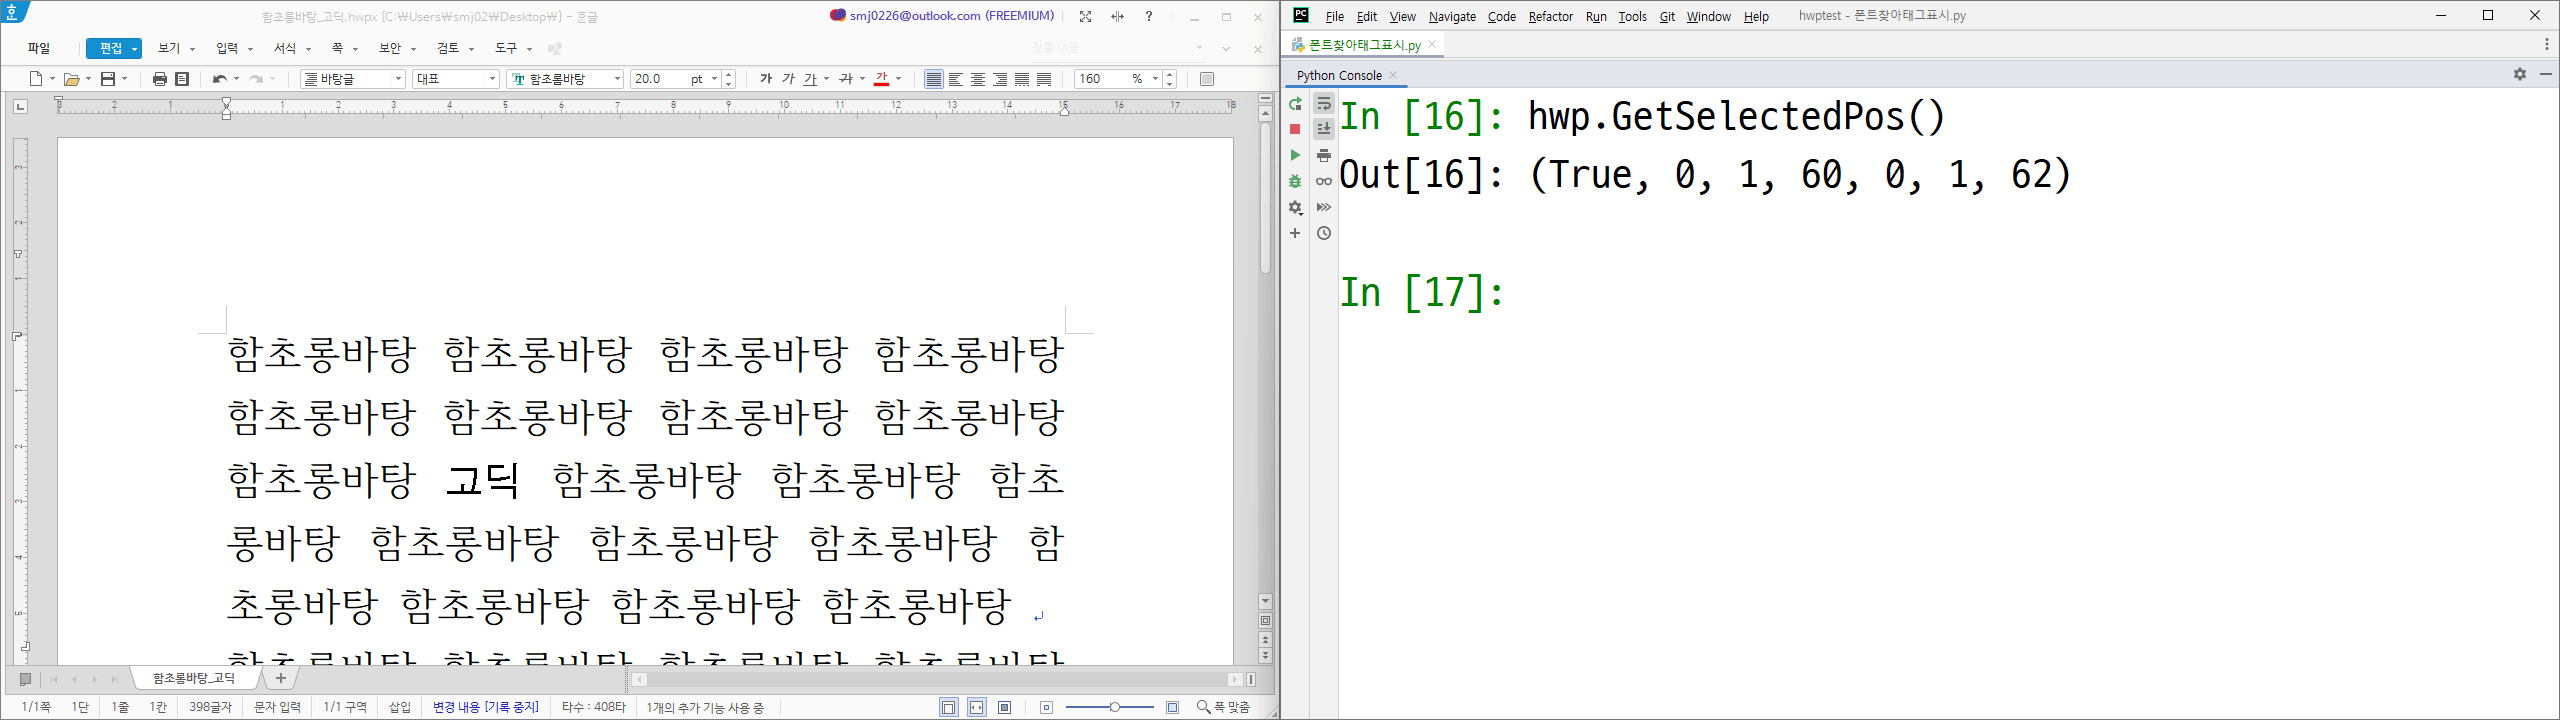The width and height of the screenshot is (2560, 720).
Task: Toggle soft-wrap icon in PyCharm console
Action: (x=1324, y=104)
